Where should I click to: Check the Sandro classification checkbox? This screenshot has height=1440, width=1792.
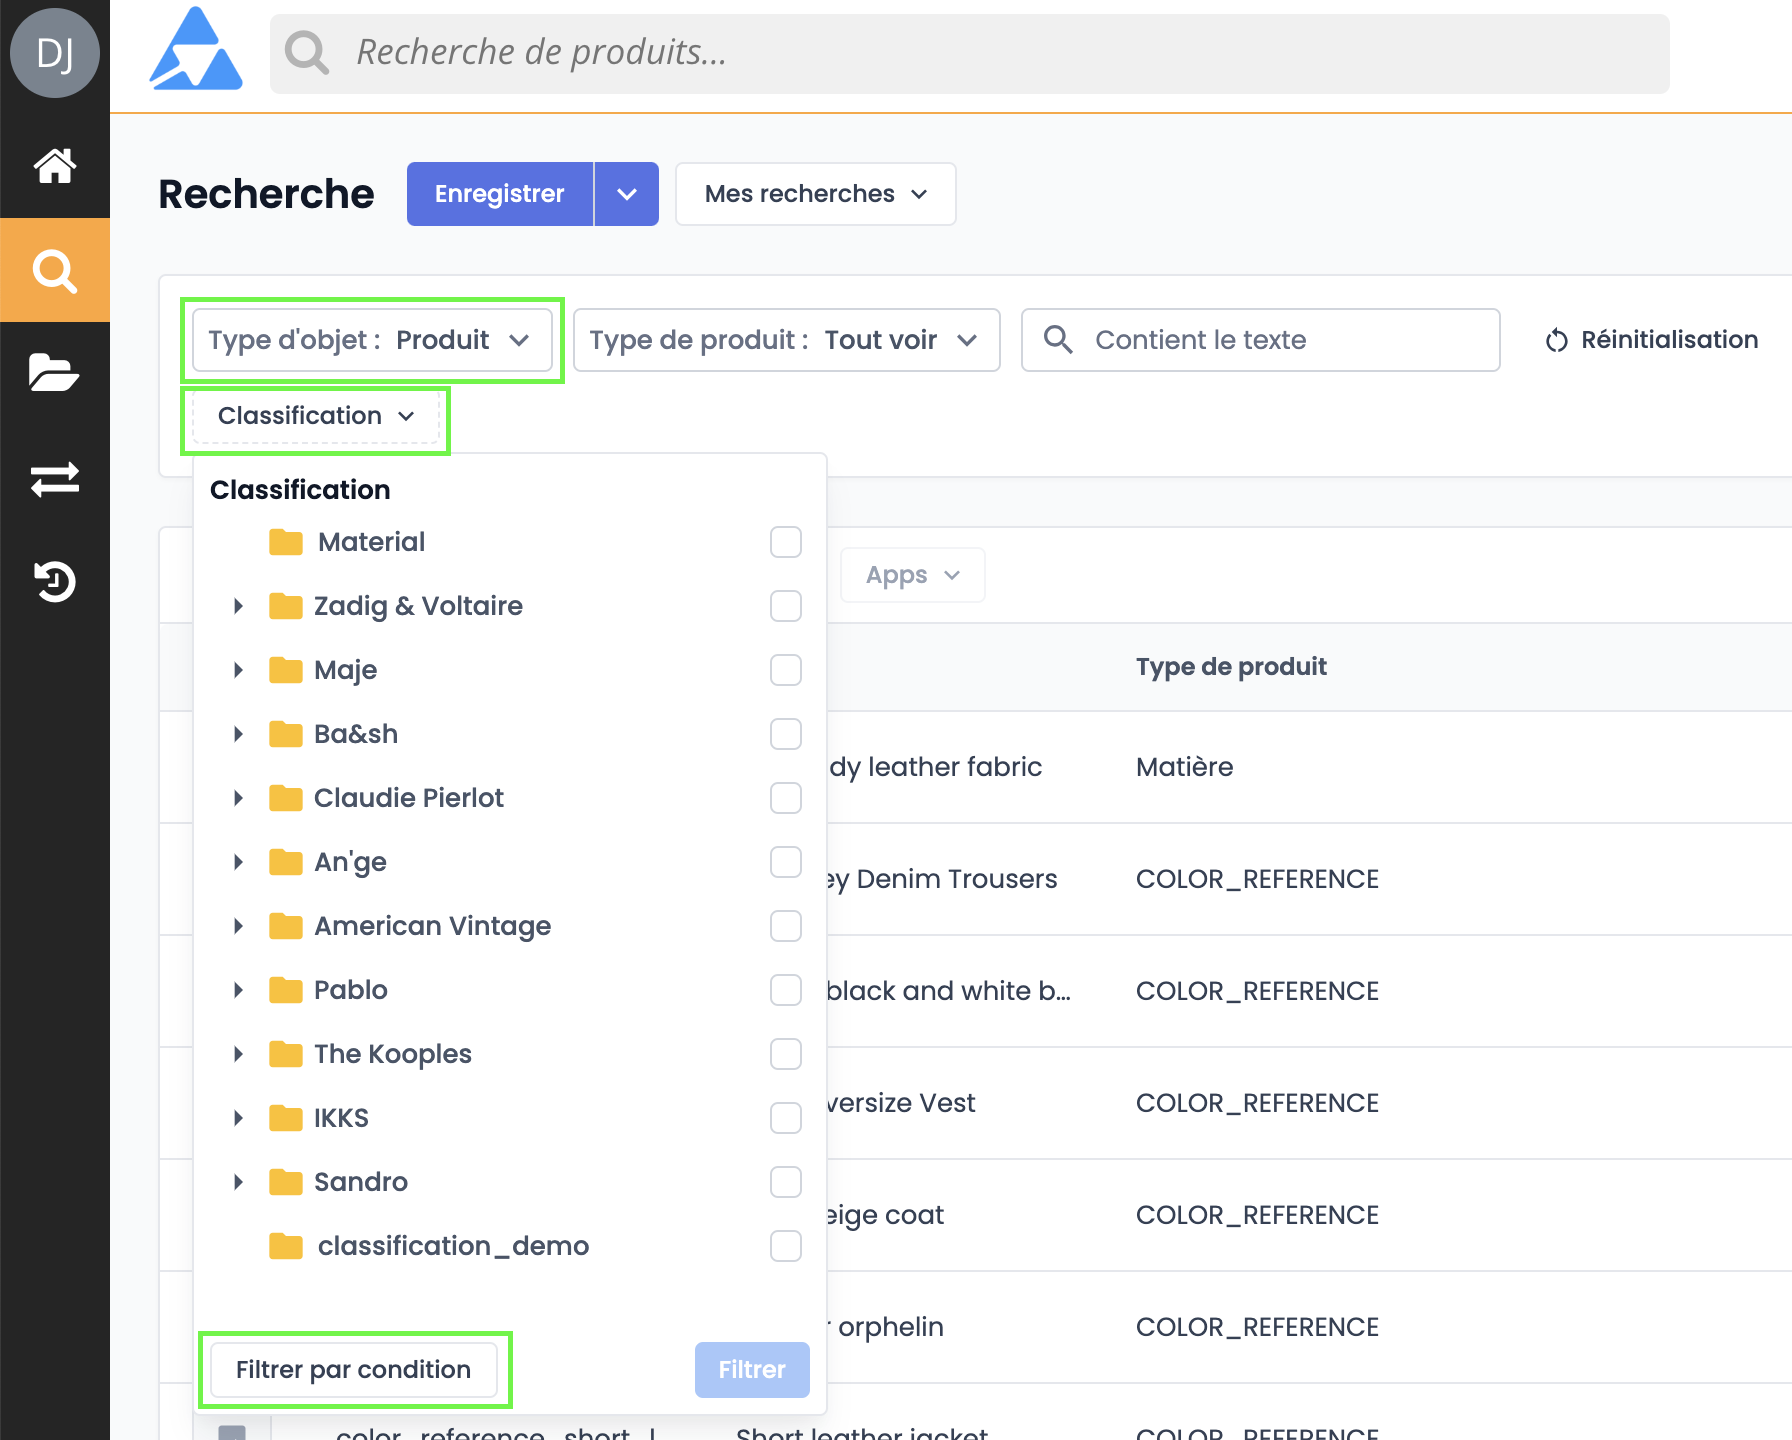pos(786,1182)
